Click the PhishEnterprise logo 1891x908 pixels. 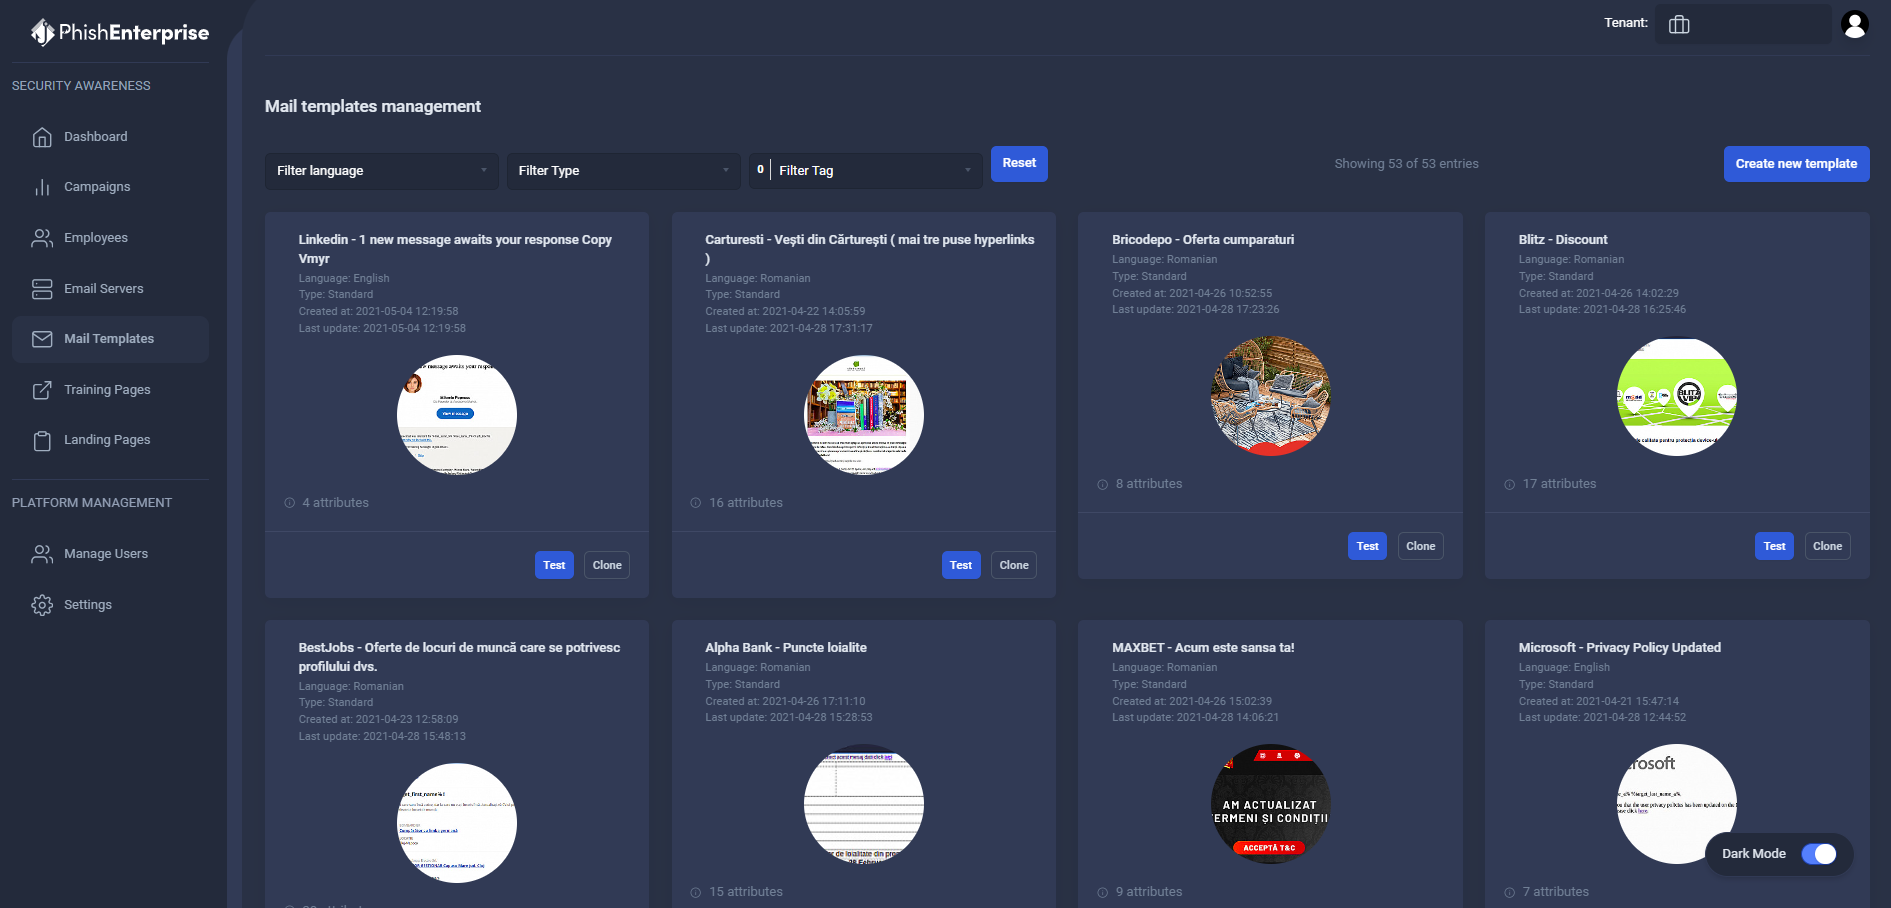coord(120,32)
